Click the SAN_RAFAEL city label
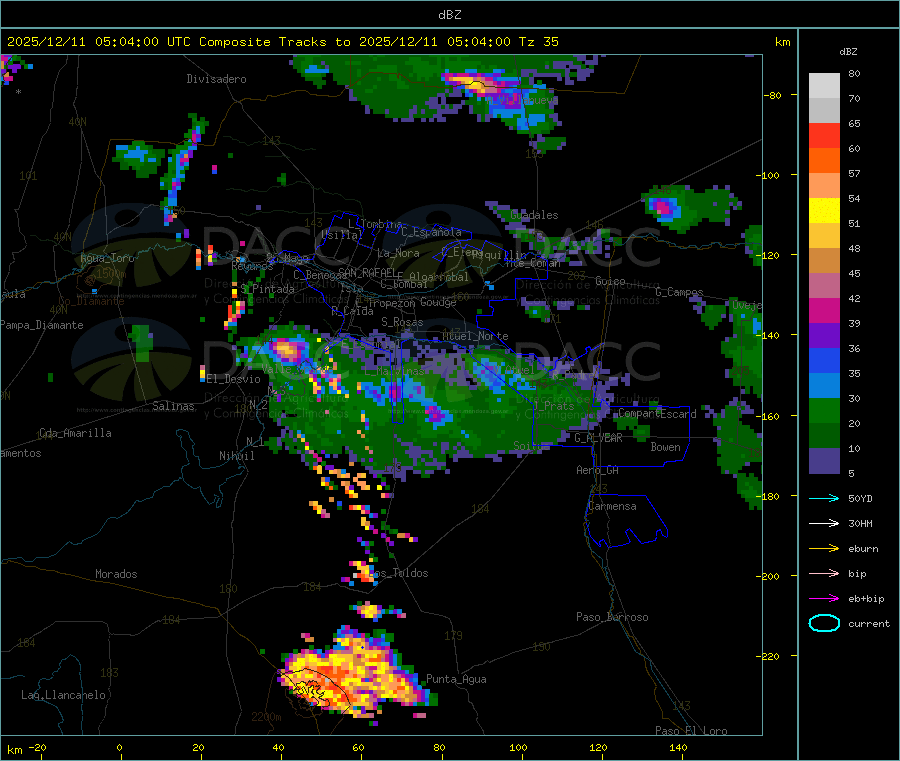 [367, 272]
